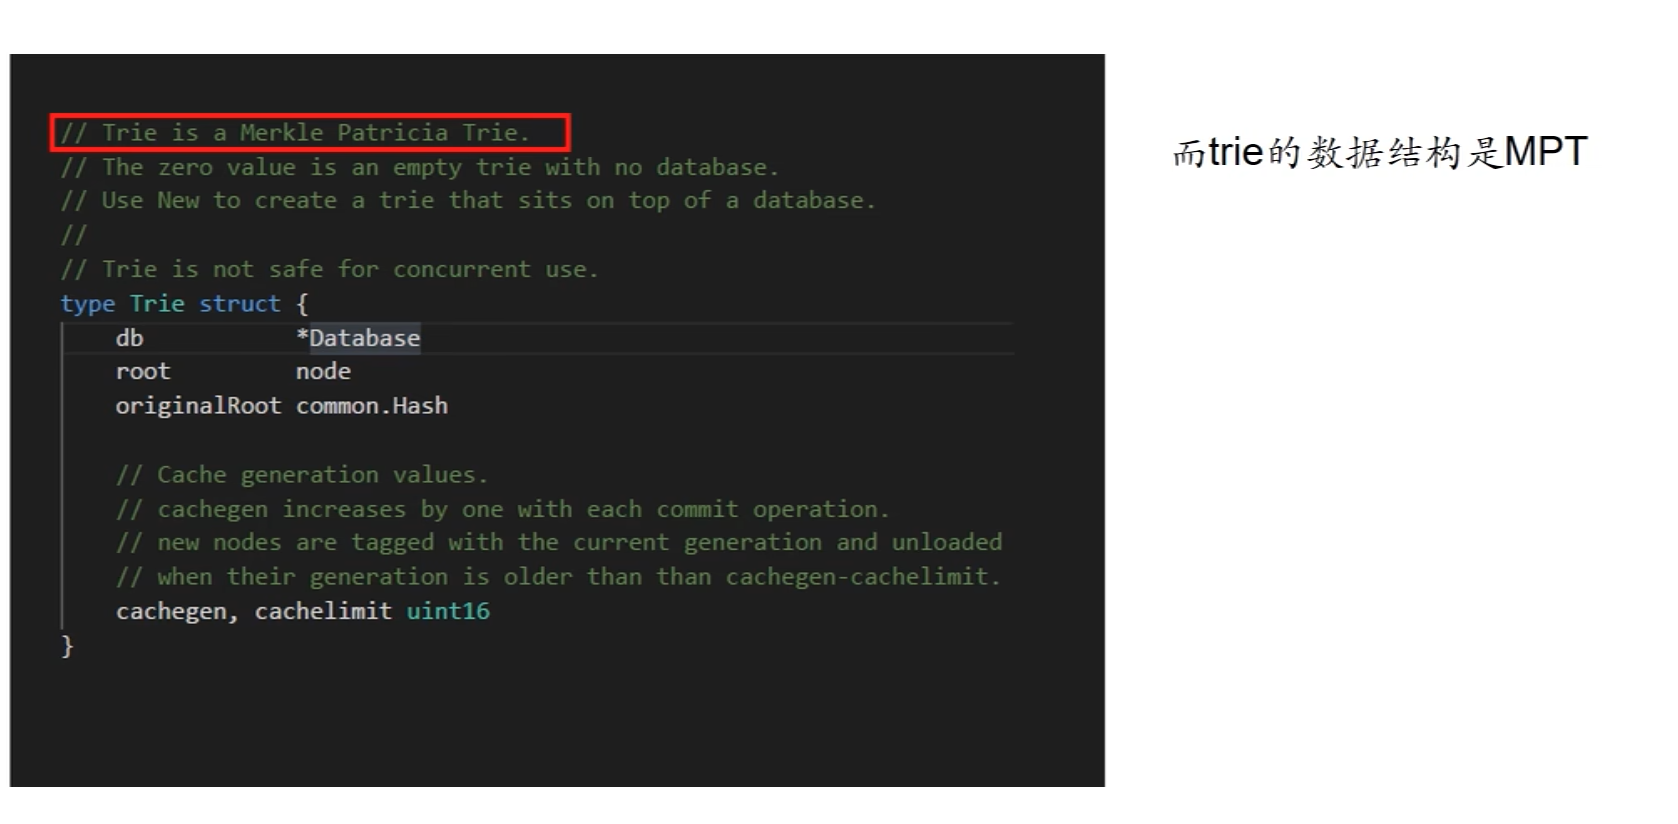Image resolution: width=1678 pixels, height=824 pixels.
Task: Click the 'uint16' type keyword
Action: 448,611
